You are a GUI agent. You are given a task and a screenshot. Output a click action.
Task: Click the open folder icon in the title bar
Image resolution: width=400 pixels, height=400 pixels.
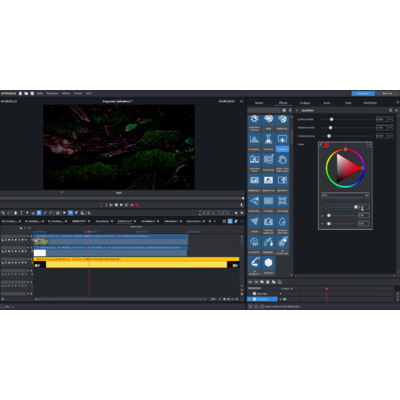pos(26,94)
